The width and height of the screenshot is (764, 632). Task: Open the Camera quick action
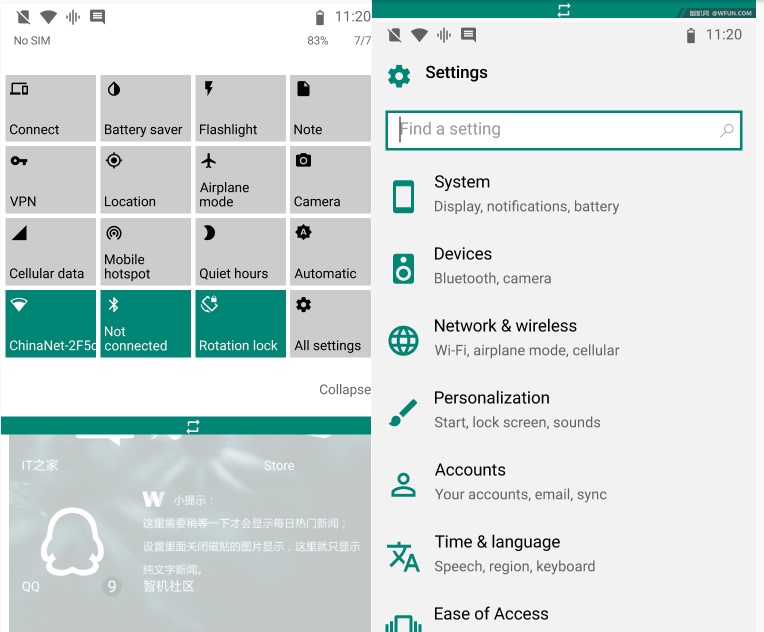[x=329, y=180]
